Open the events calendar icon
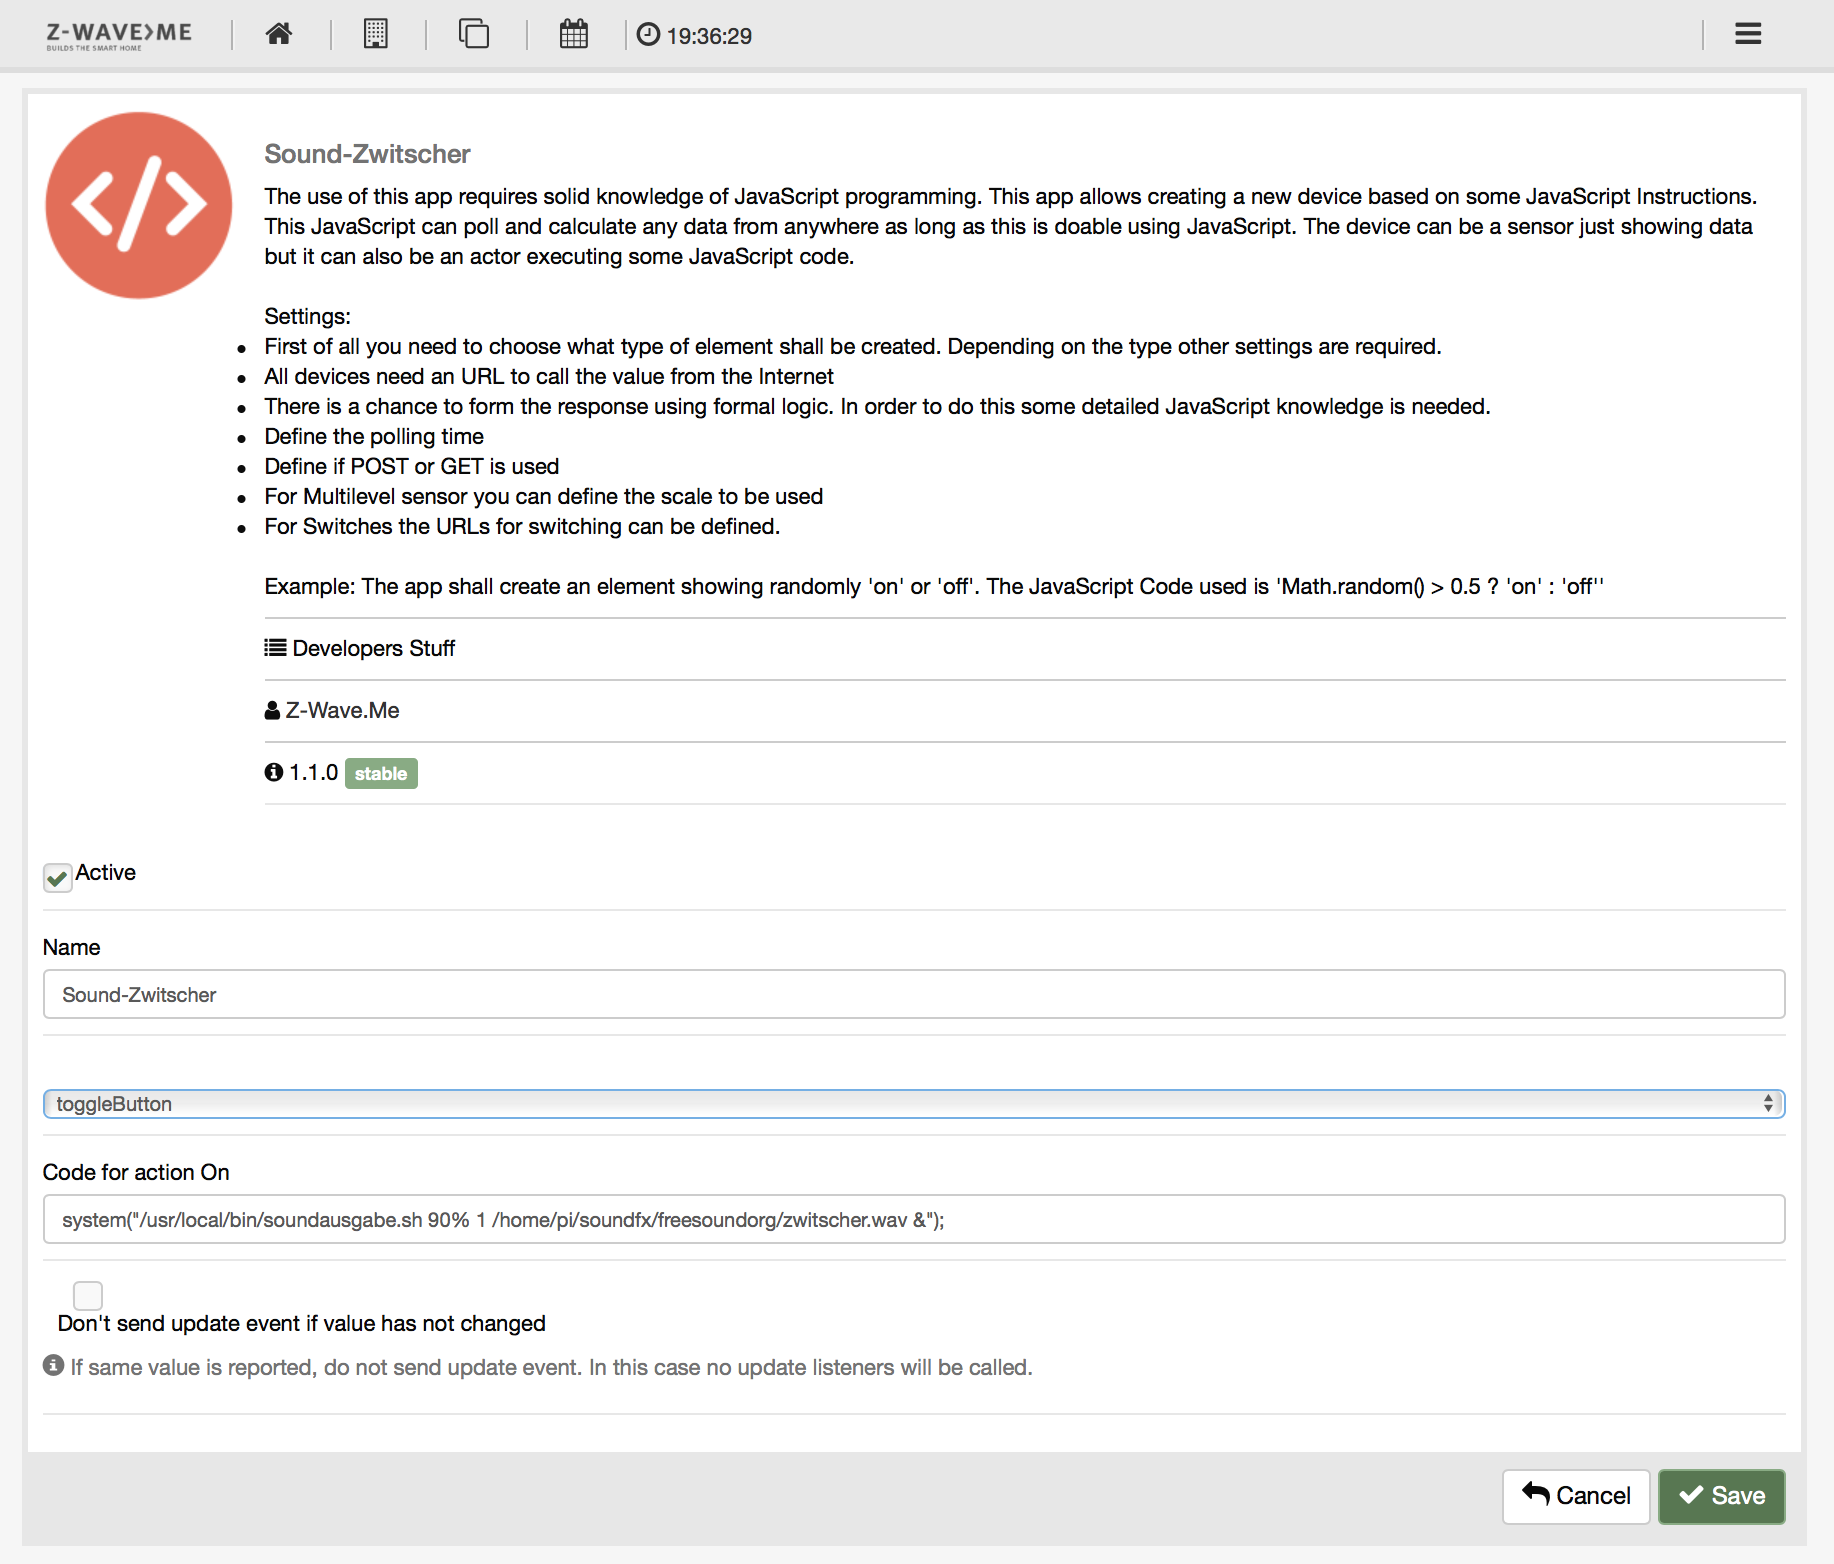1834x1564 pixels. coord(574,34)
